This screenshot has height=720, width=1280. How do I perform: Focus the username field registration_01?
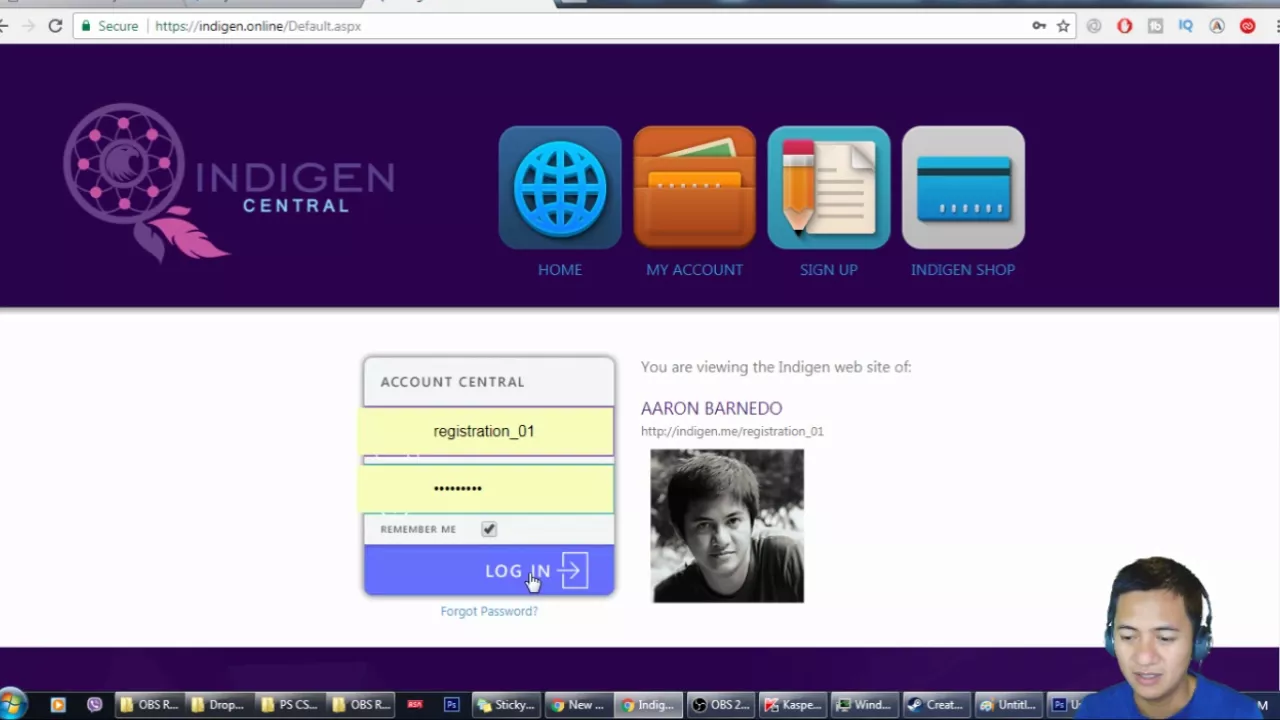[x=486, y=431]
